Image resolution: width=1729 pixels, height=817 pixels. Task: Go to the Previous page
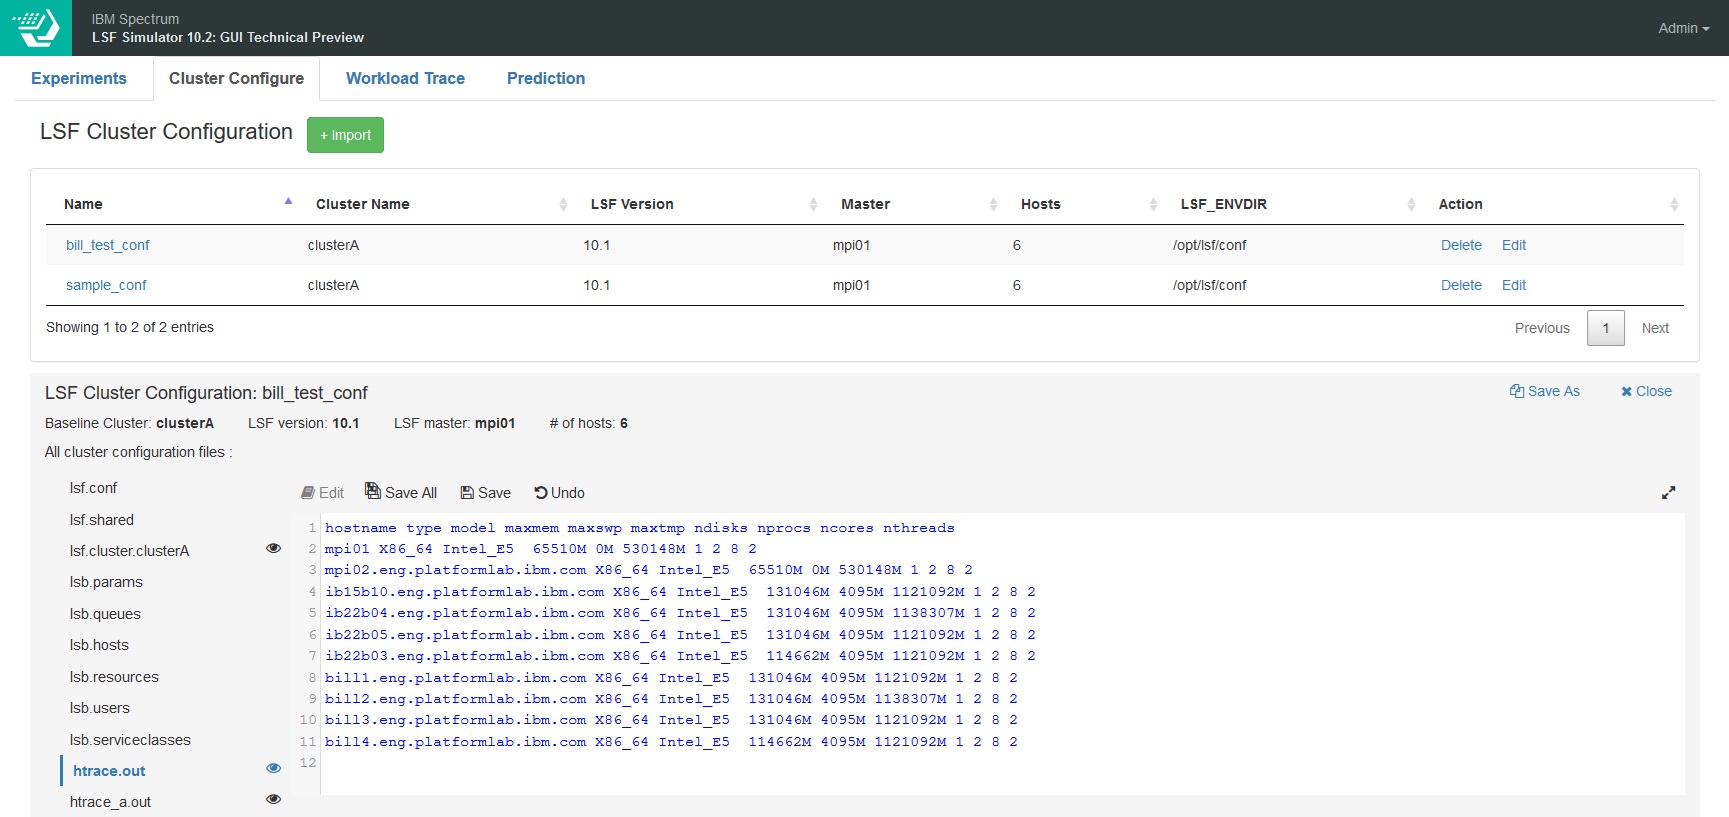click(1542, 328)
